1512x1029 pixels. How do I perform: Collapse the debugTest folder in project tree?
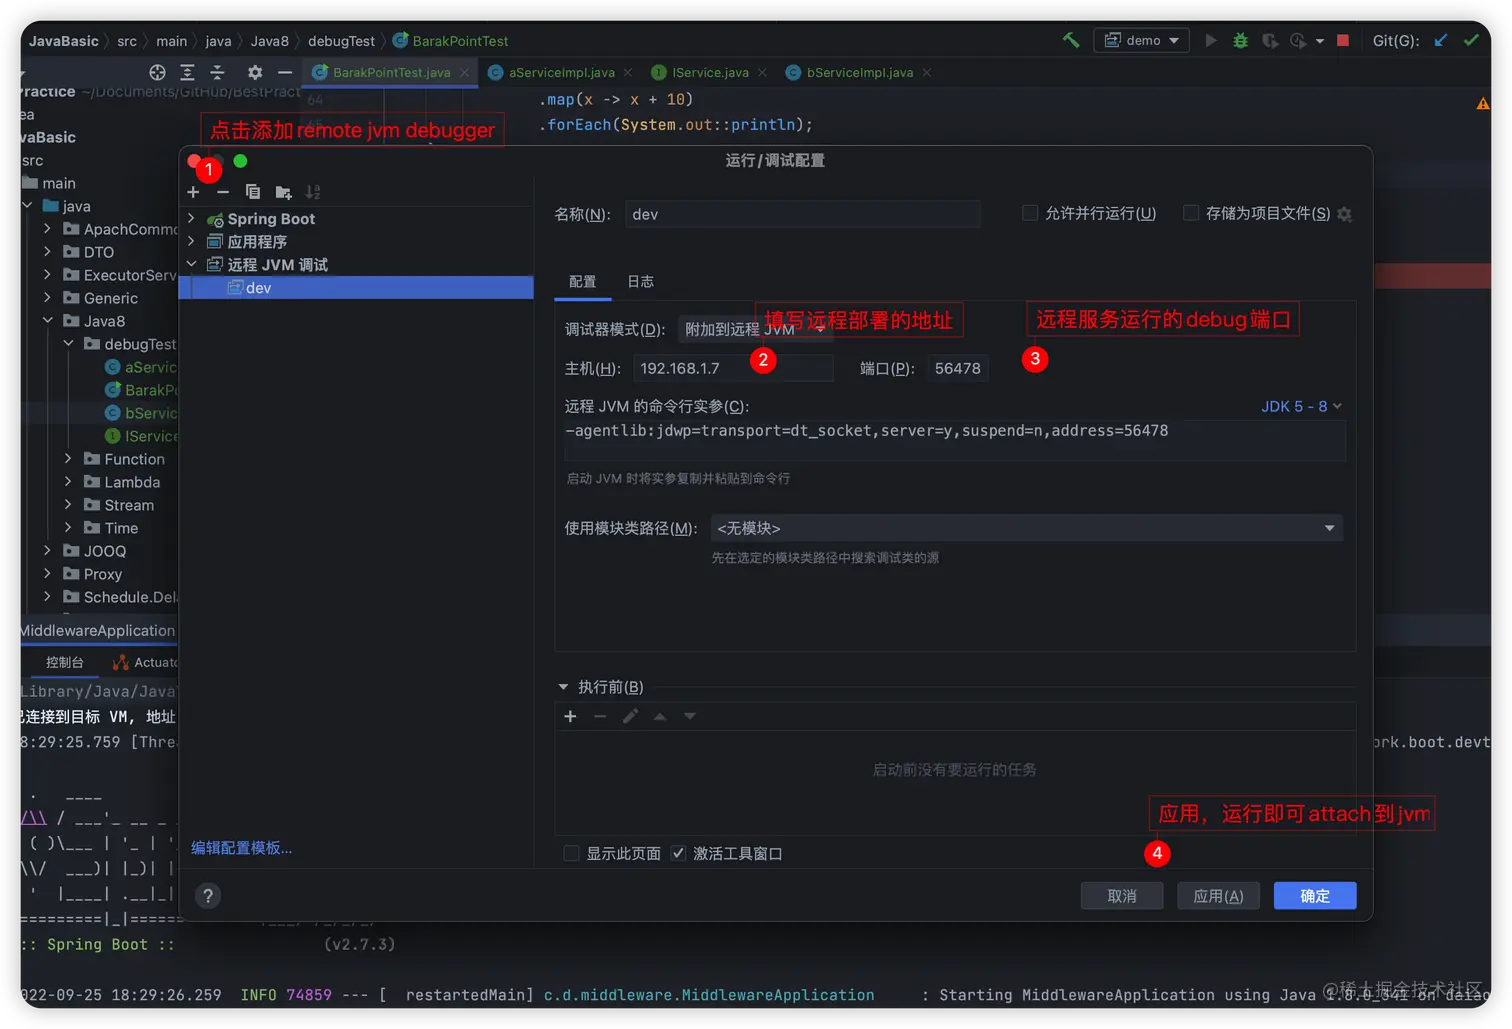[x=68, y=344]
